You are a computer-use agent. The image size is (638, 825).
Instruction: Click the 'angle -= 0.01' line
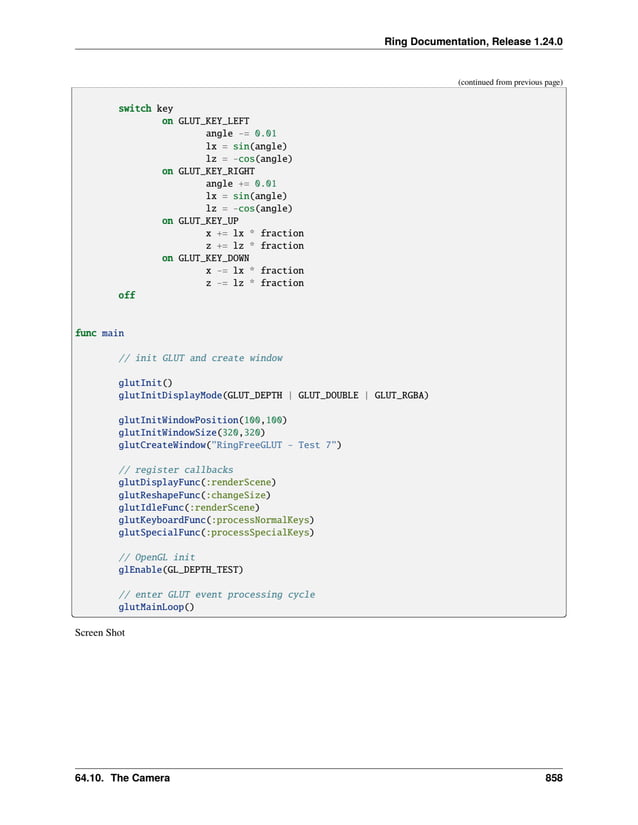coord(241,134)
